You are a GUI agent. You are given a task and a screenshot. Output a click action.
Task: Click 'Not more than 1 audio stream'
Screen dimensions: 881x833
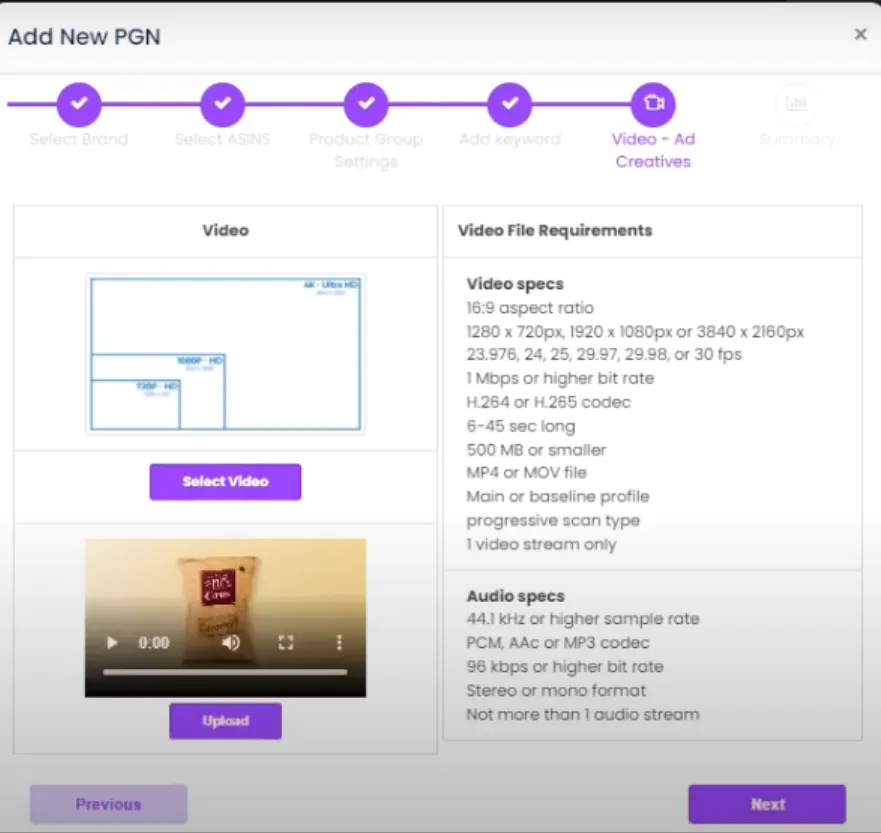pos(583,714)
